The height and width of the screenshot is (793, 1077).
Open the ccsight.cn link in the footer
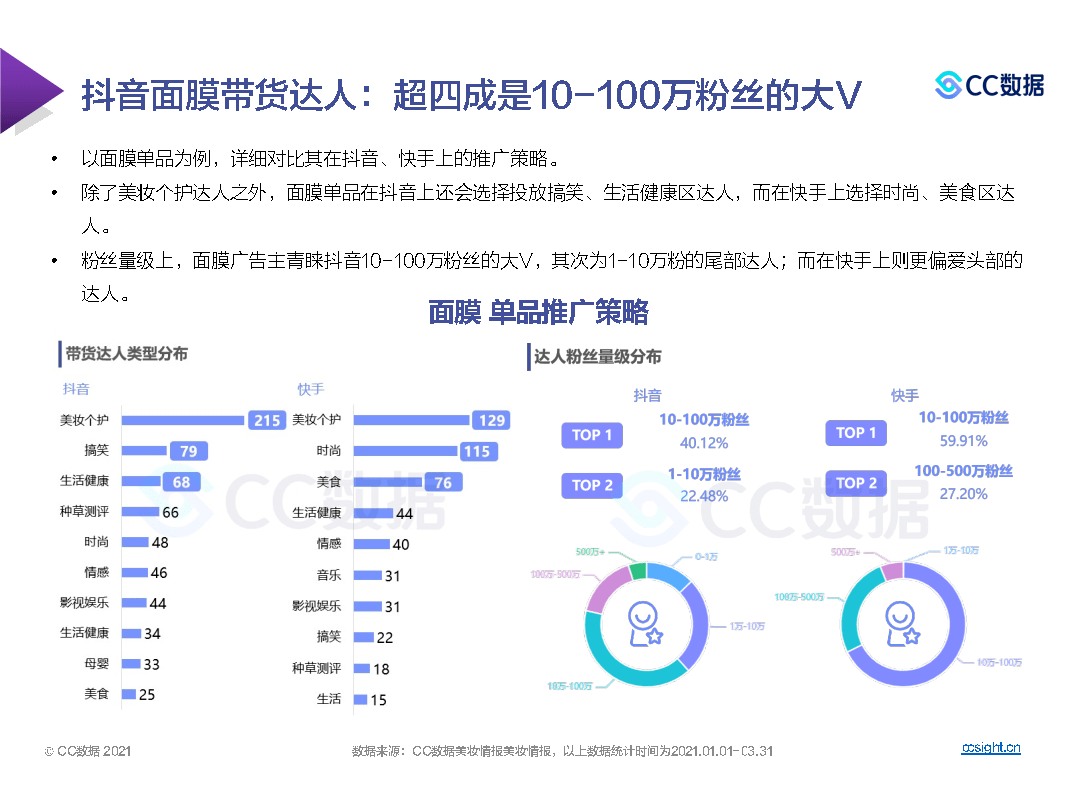[990, 748]
